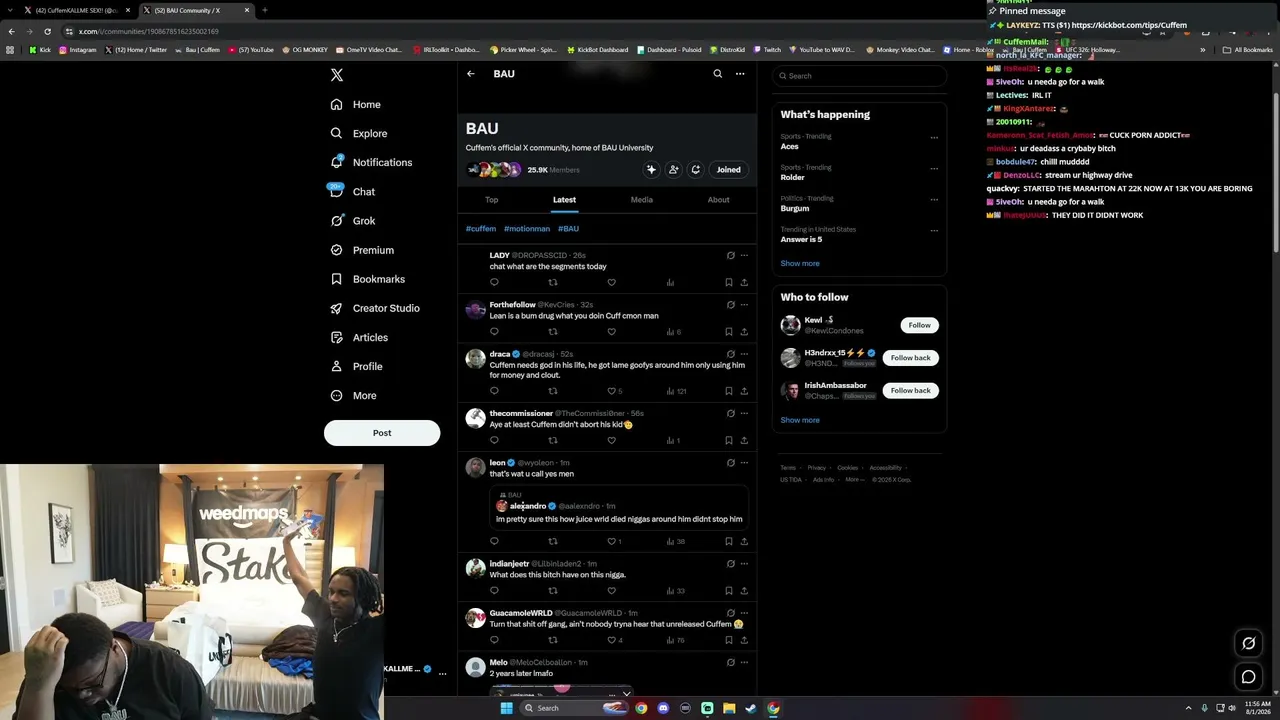This screenshot has width=1280, height=720.
Task: Open more options on GuacamoleWRLD's post
Action: tap(744, 613)
